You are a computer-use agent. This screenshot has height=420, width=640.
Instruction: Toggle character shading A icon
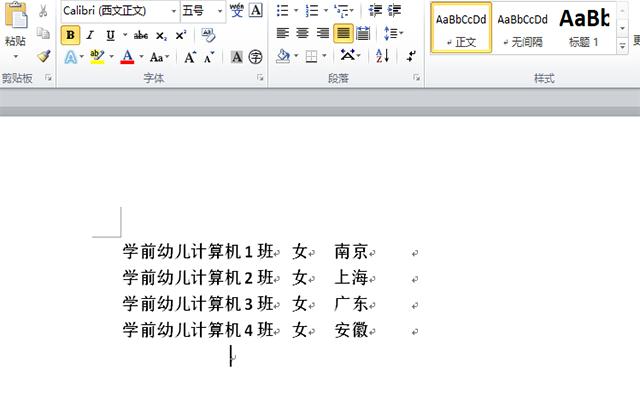click(x=236, y=57)
